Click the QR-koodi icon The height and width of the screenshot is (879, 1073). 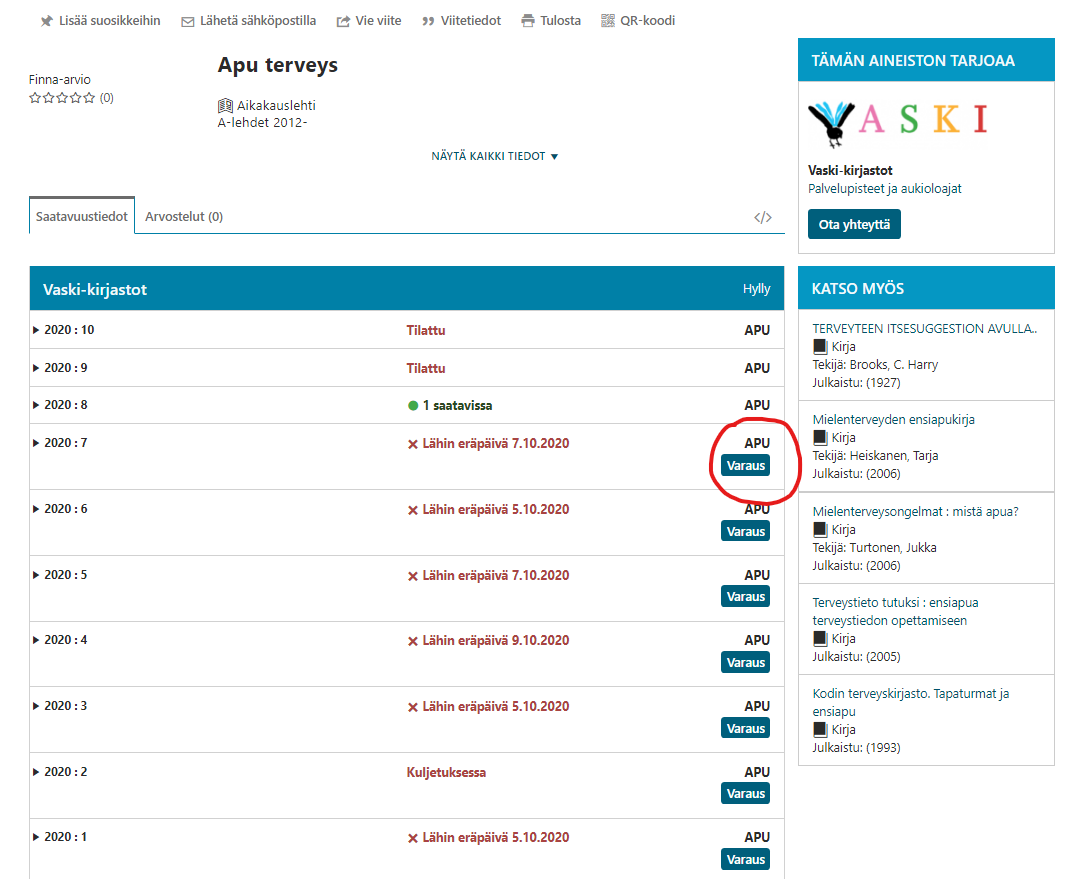coord(608,21)
